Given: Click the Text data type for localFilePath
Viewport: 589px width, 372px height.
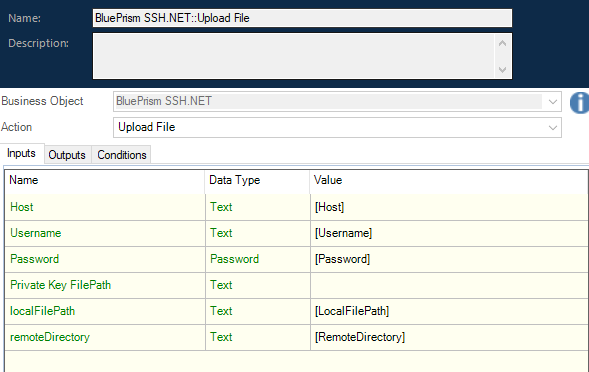Looking at the screenshot, I should (x=258, y=311).
